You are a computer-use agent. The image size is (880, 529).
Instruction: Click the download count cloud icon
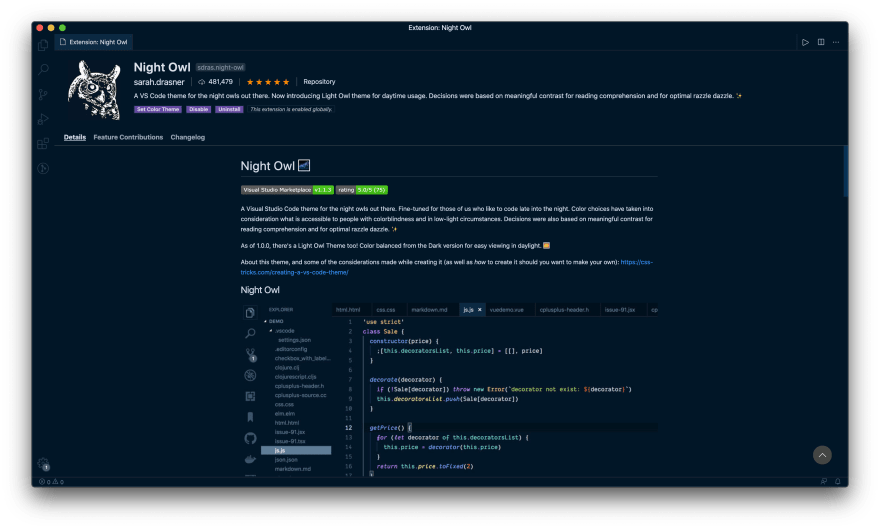201,82
